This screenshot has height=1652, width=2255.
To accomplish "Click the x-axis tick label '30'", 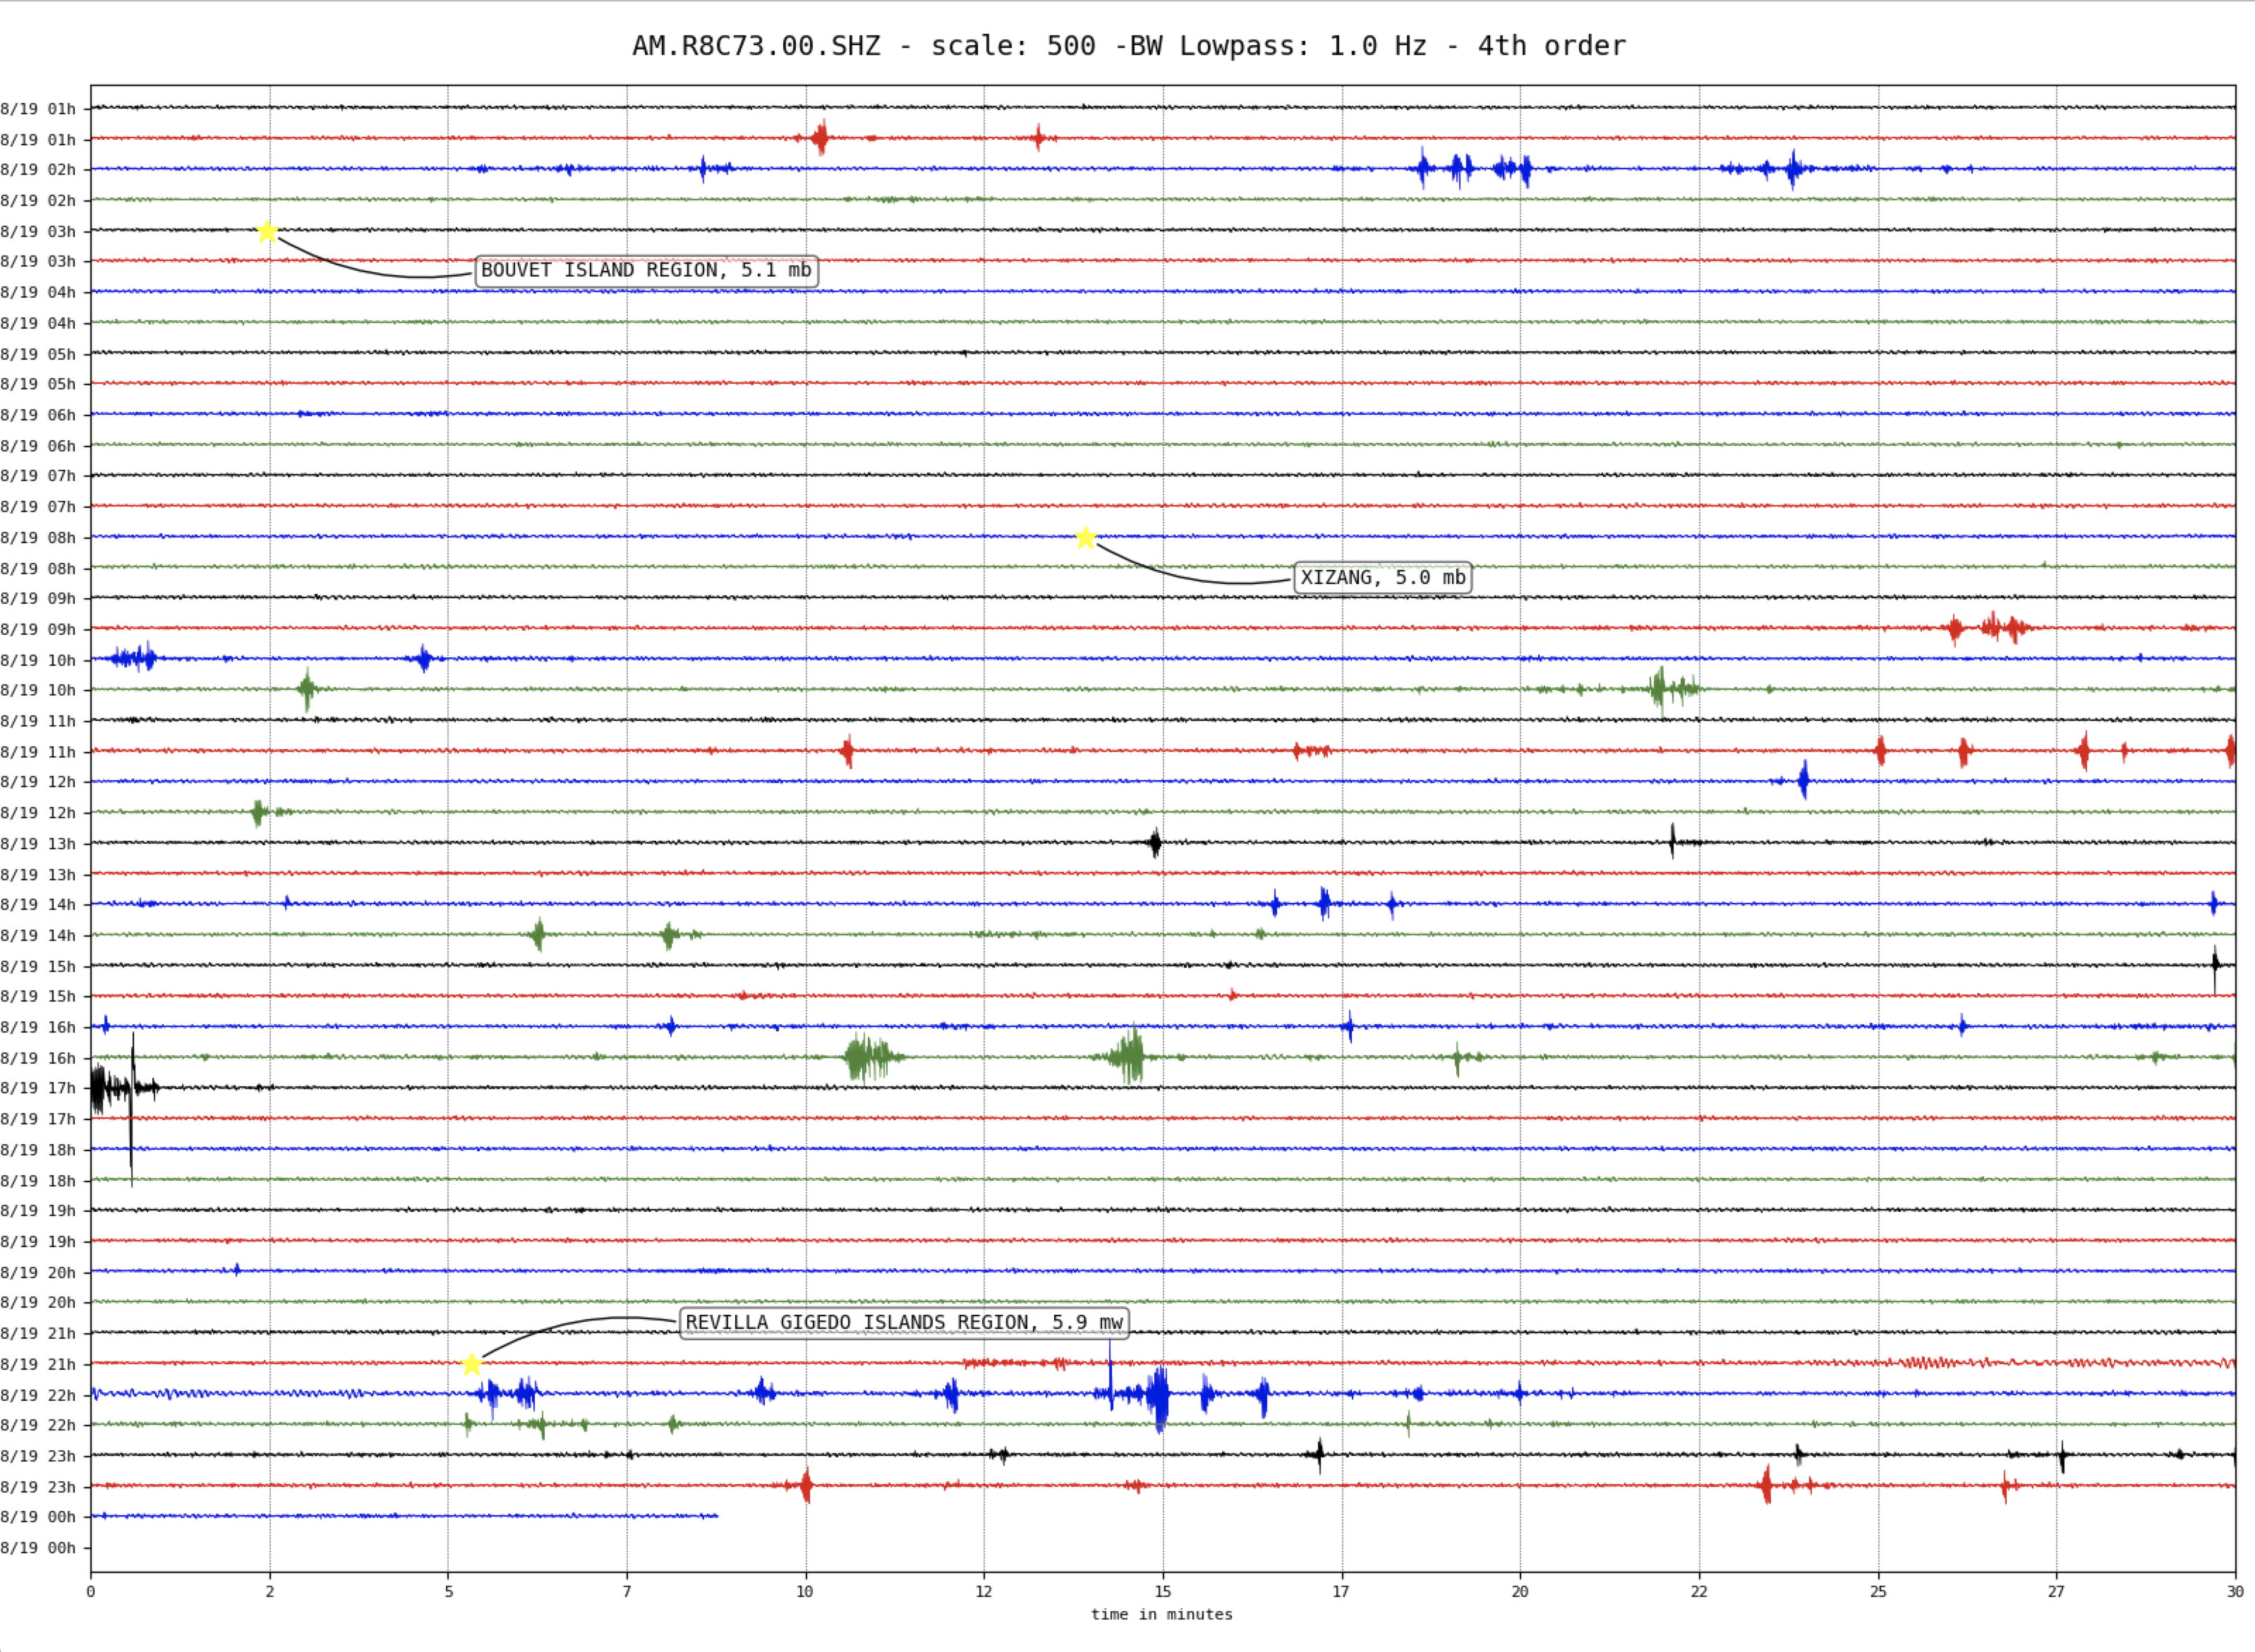I will (2235, 1592).
